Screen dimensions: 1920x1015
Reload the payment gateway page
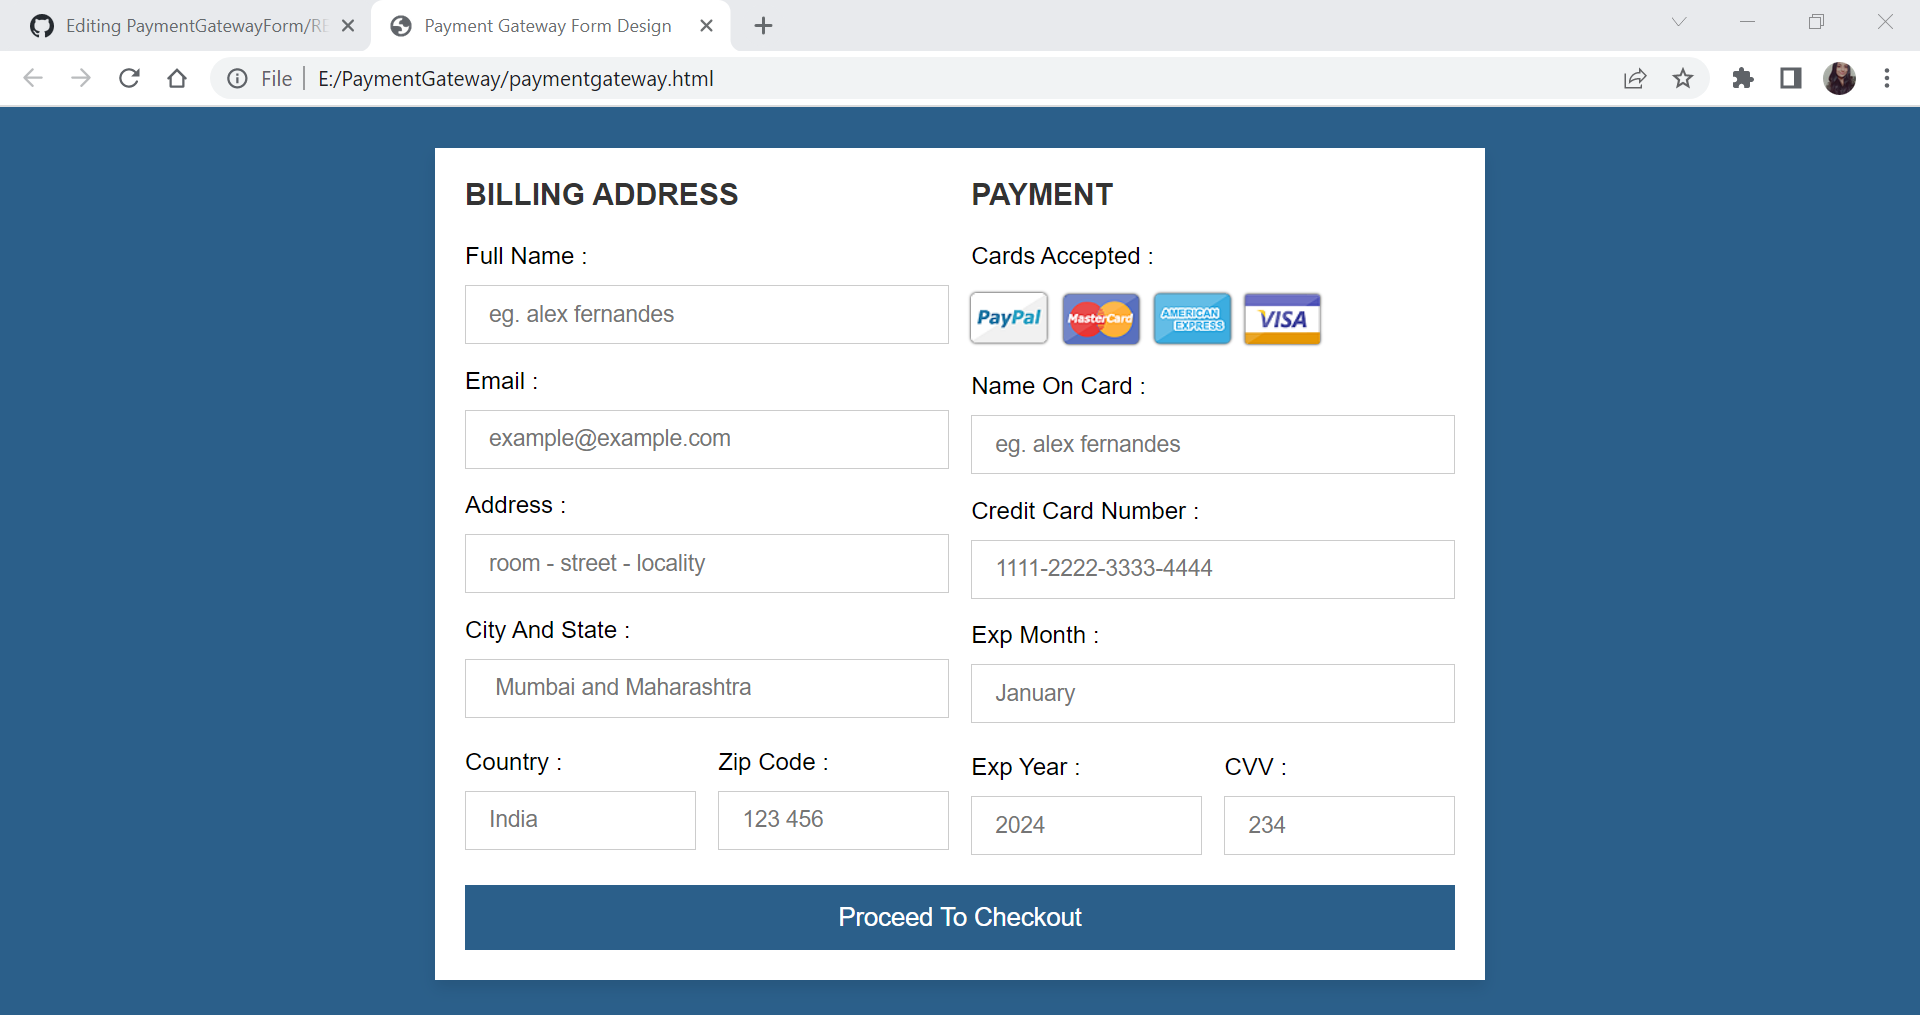[129, 78]
